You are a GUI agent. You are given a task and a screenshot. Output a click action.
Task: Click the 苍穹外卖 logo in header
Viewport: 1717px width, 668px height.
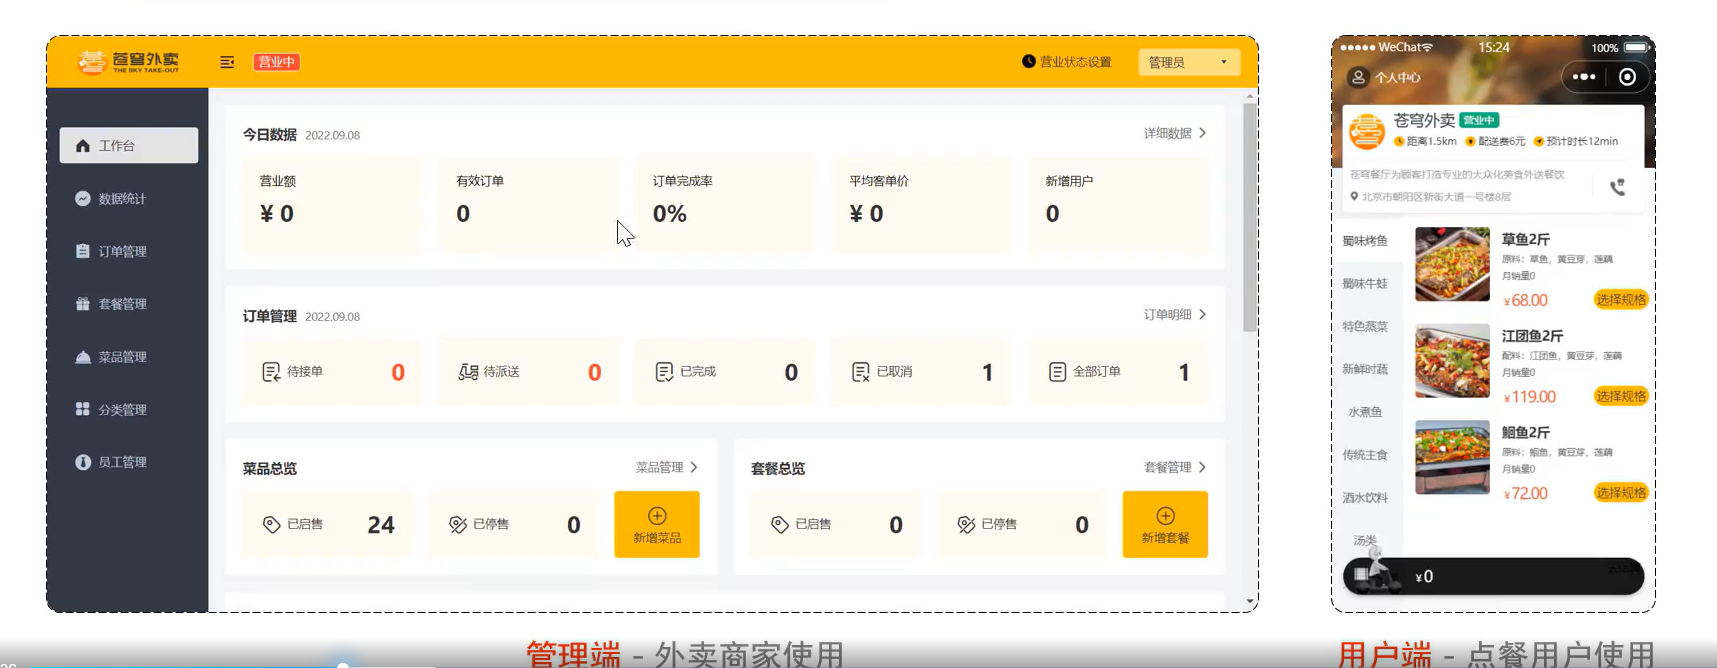coord(129,62)
